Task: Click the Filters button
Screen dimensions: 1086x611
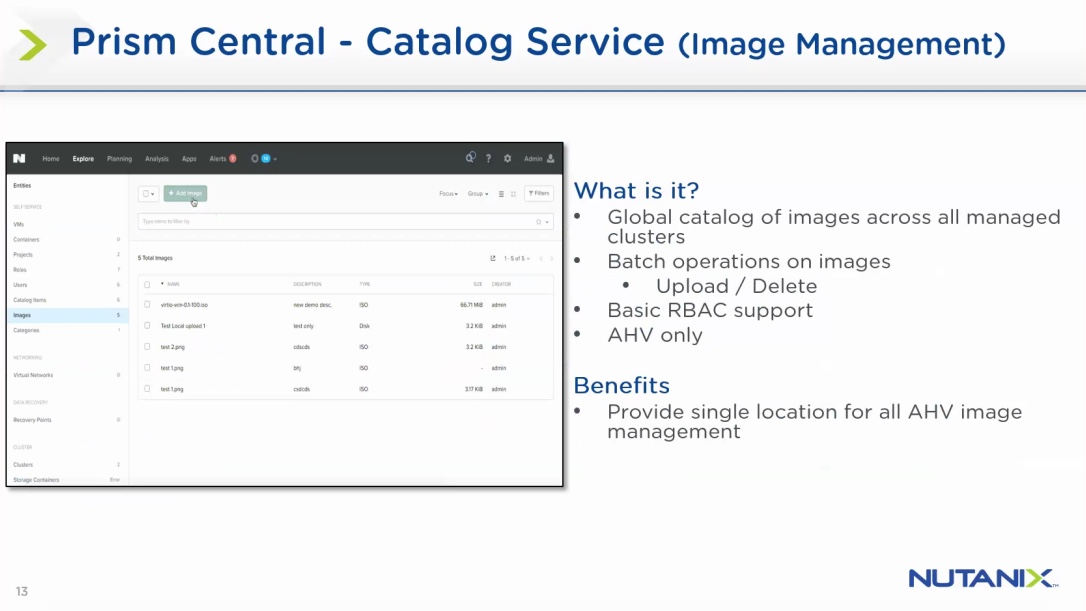Action: pyautogui.click(x=538, y=194)
